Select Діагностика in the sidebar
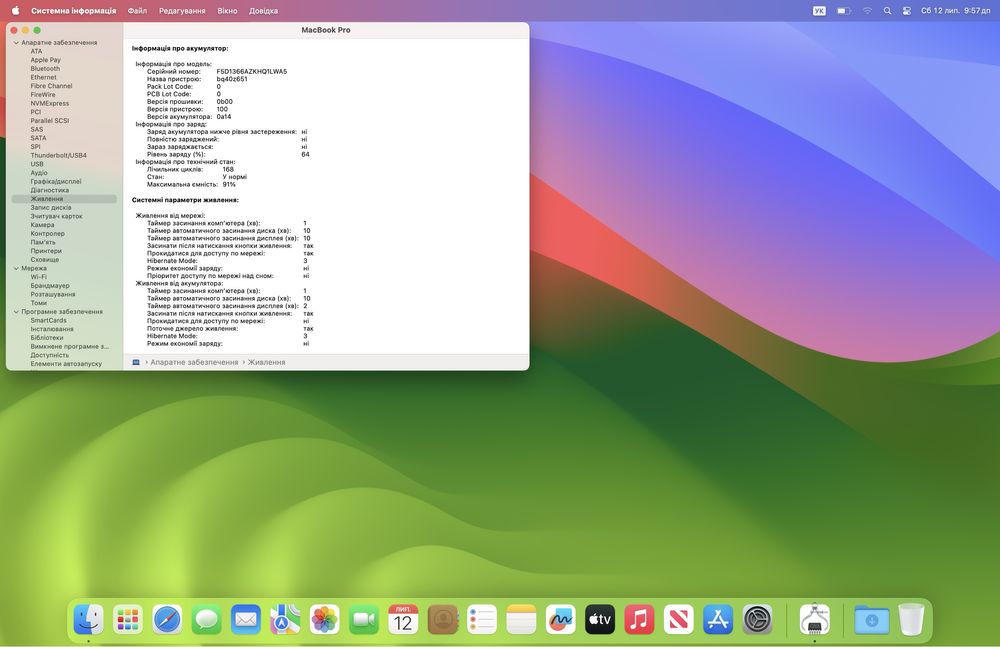The height and width of the screenshot is (647, 1000). click(50, 190)
